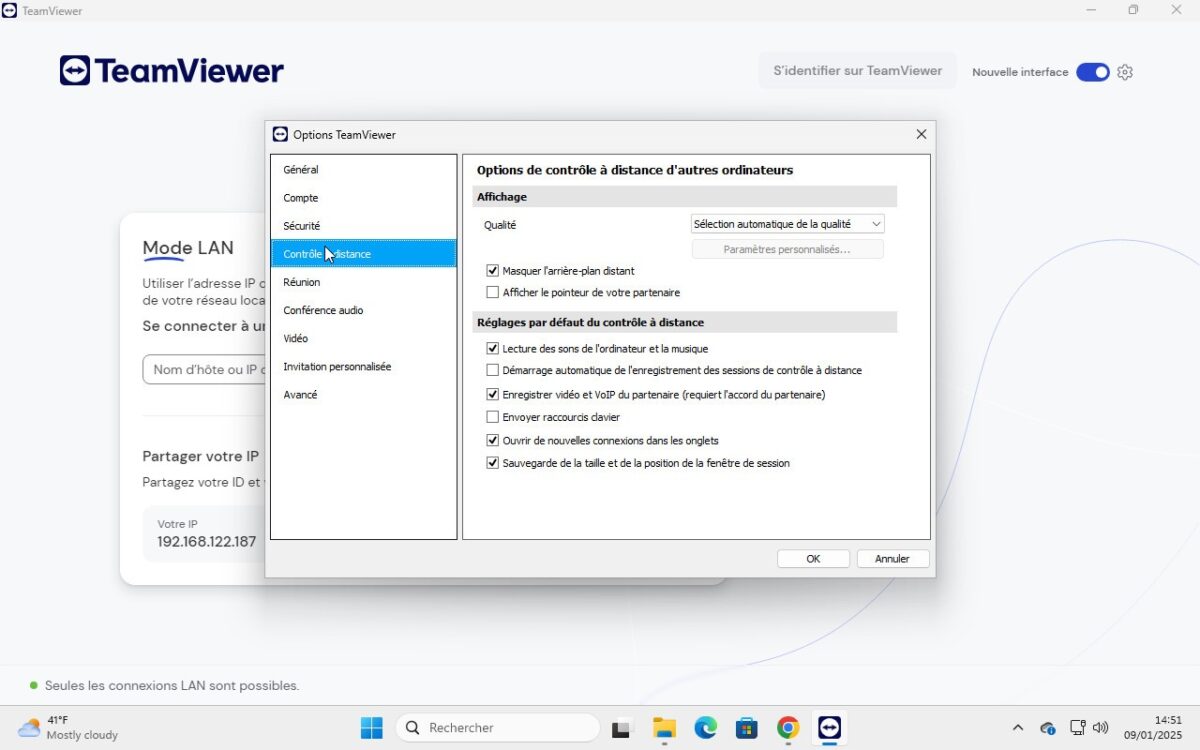
Task: Enable Afficher le pointeur de votre partenaire
Action: [492, 292]
